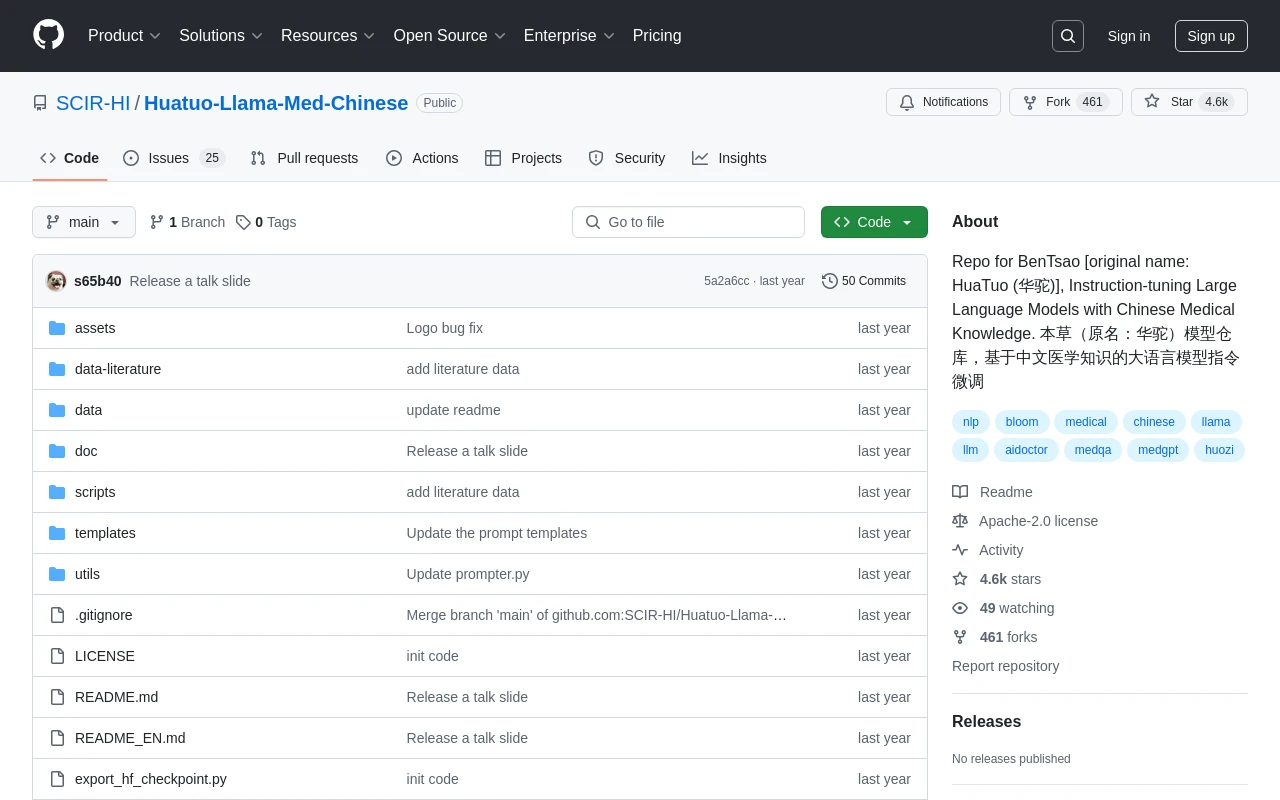Expand the Open Source header menu
The image size is (1280, 800).
449,36
